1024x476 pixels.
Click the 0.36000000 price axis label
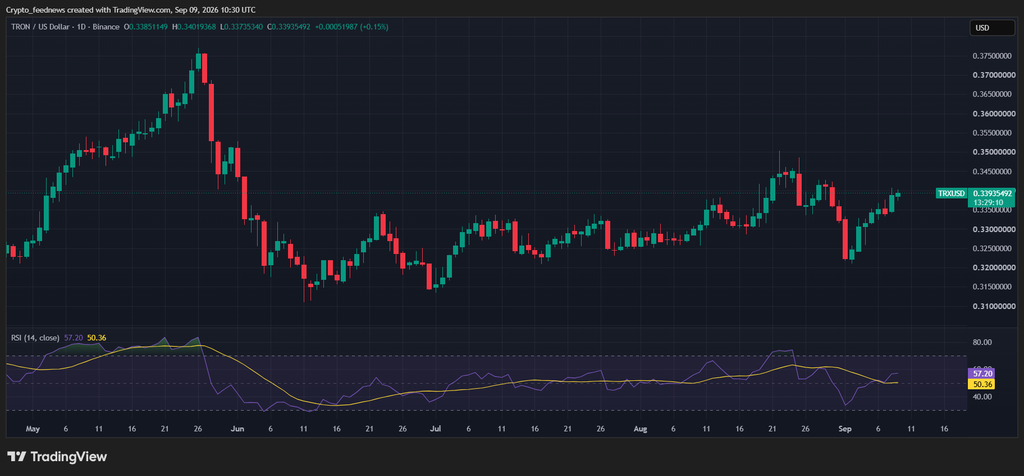point(994,114)
